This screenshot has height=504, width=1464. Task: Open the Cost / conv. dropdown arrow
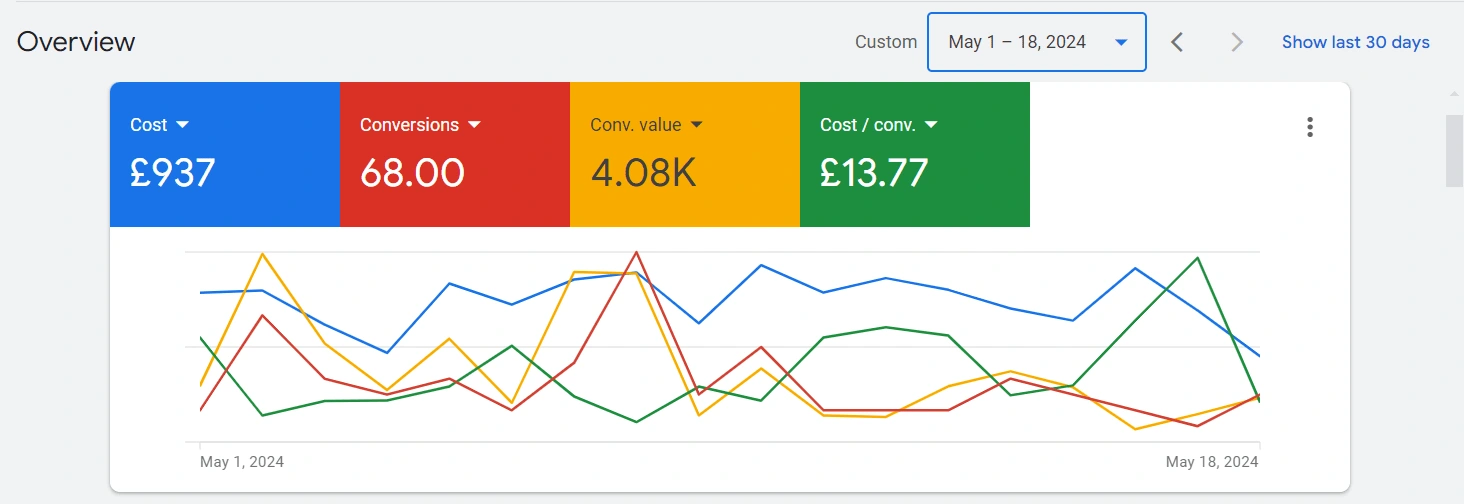931,125
